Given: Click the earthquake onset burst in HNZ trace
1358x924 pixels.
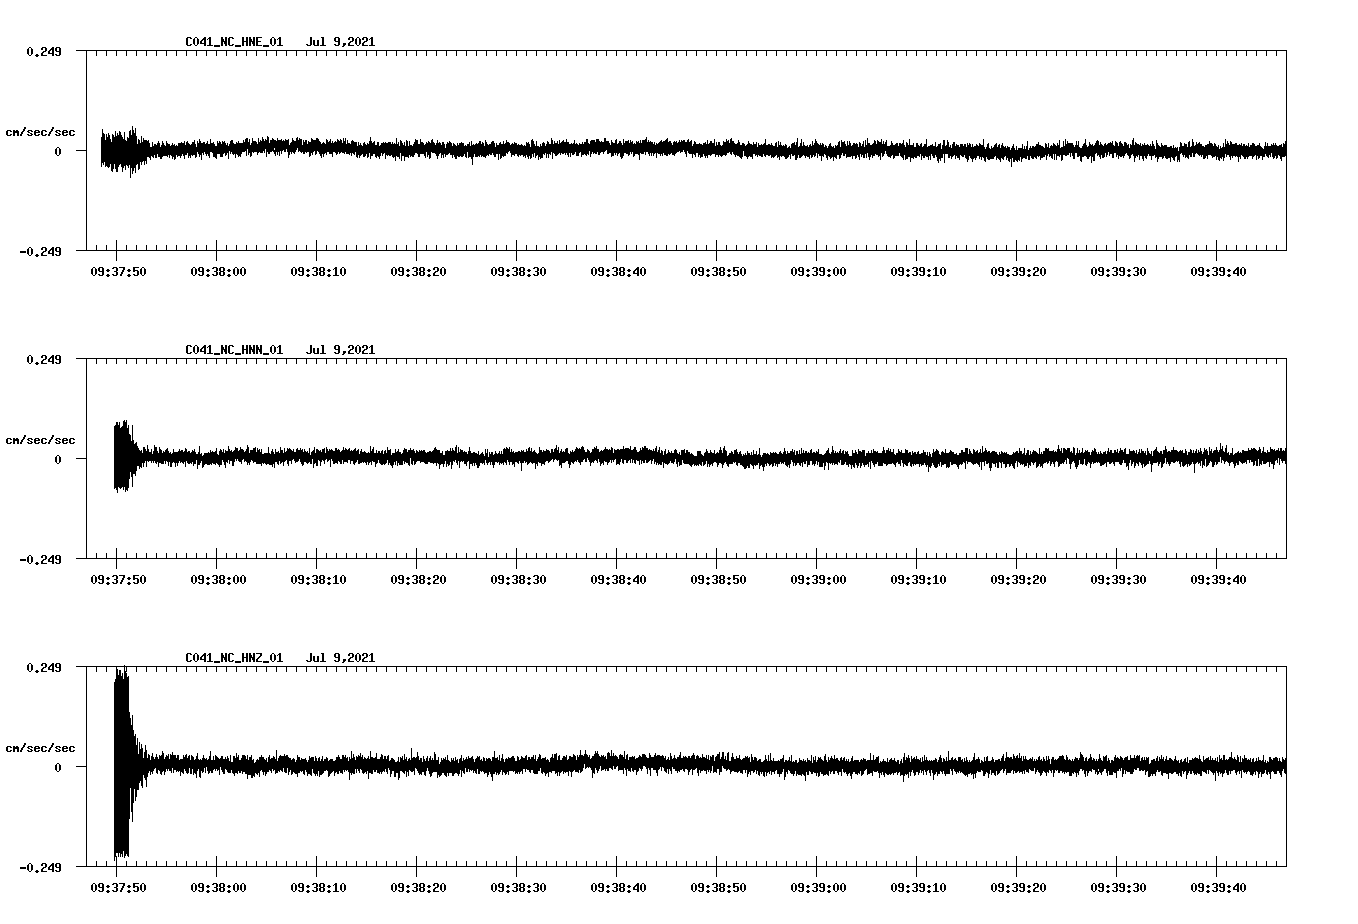Looking at the screenshot, I should click(x=122, y=763).
